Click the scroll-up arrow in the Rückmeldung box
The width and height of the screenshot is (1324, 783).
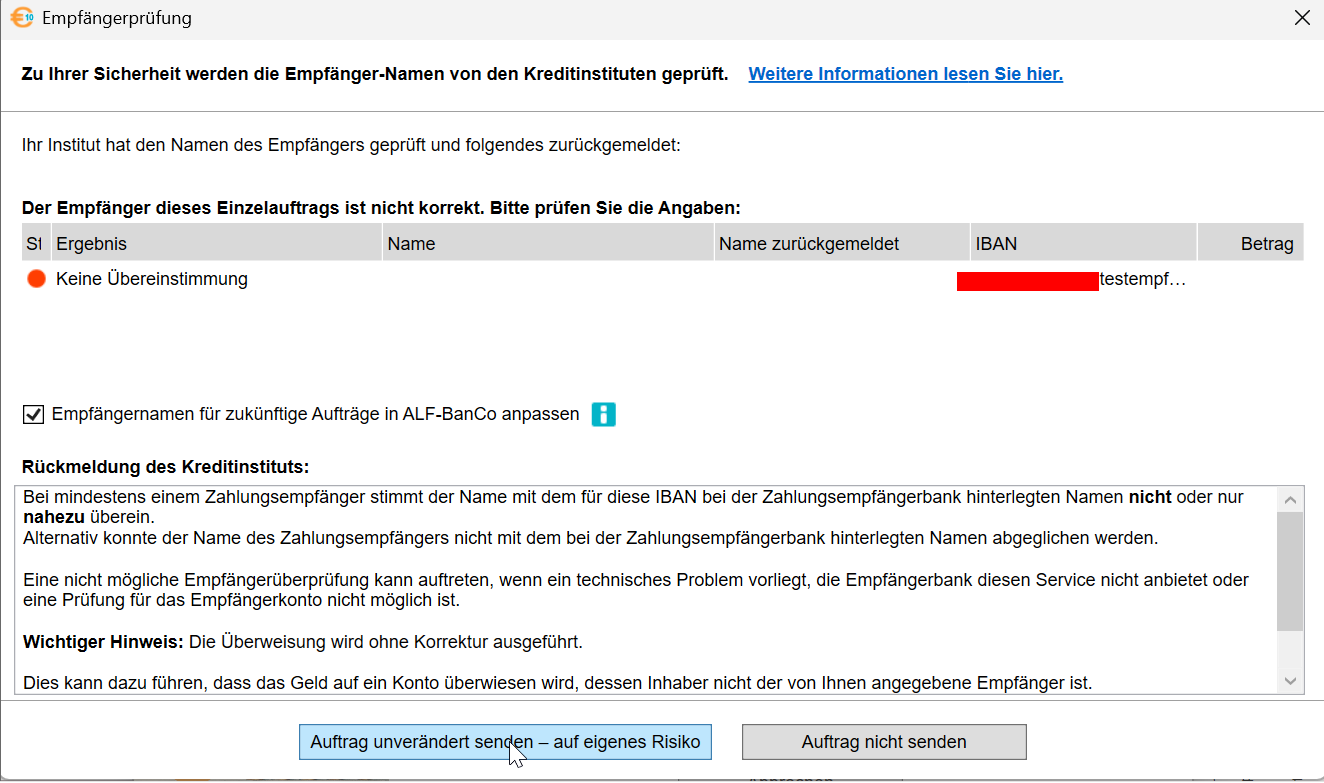1290,500
